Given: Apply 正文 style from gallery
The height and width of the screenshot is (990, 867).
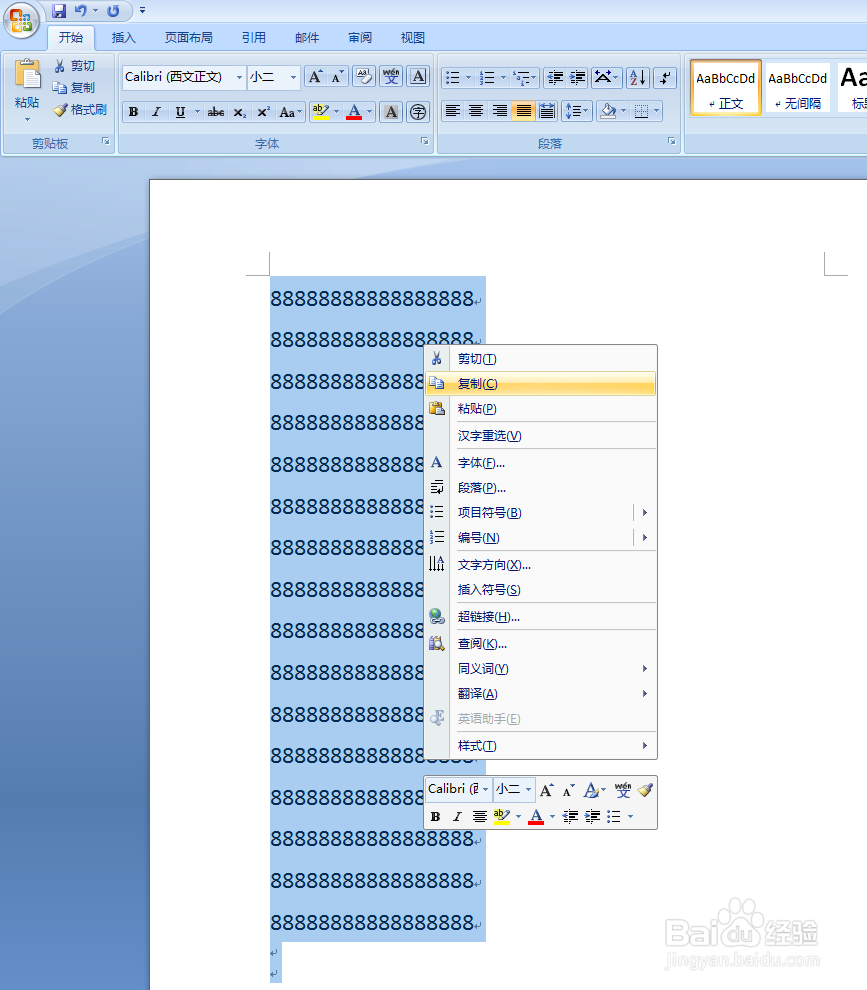Looking at the screenshot, I should click(x=726, y=88).
